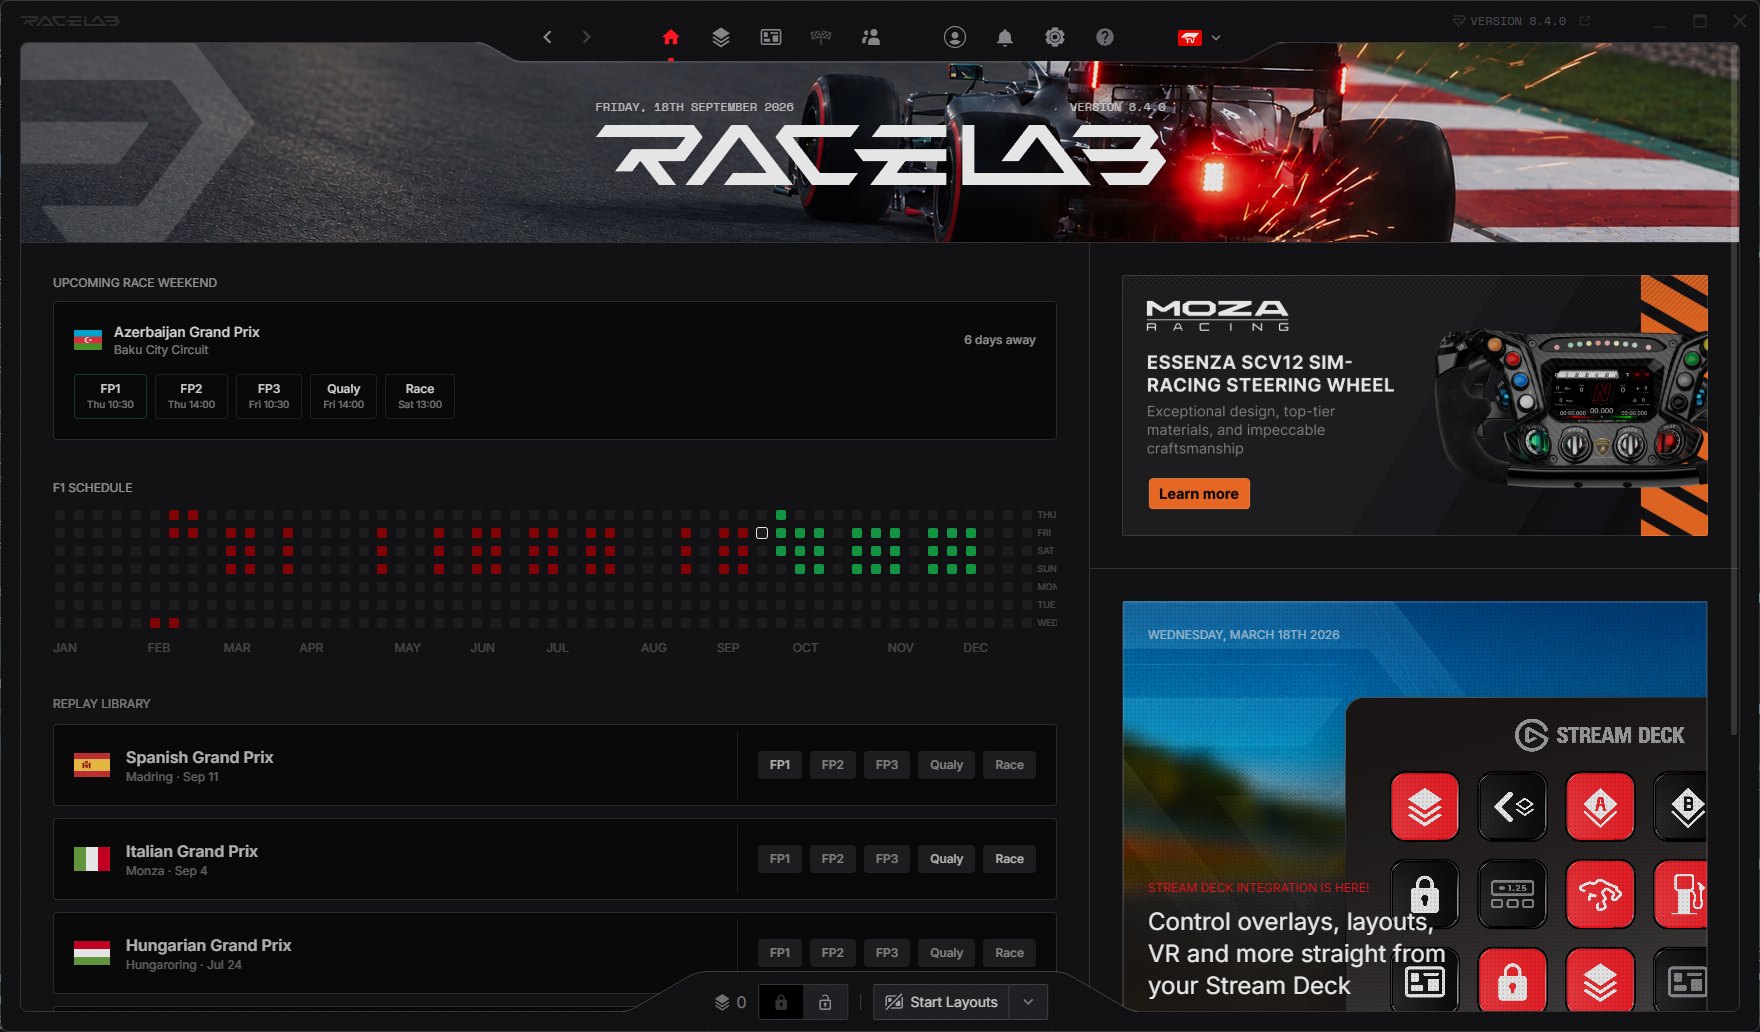Click the top green THU cell in the schedule

(x=781, y=515)
